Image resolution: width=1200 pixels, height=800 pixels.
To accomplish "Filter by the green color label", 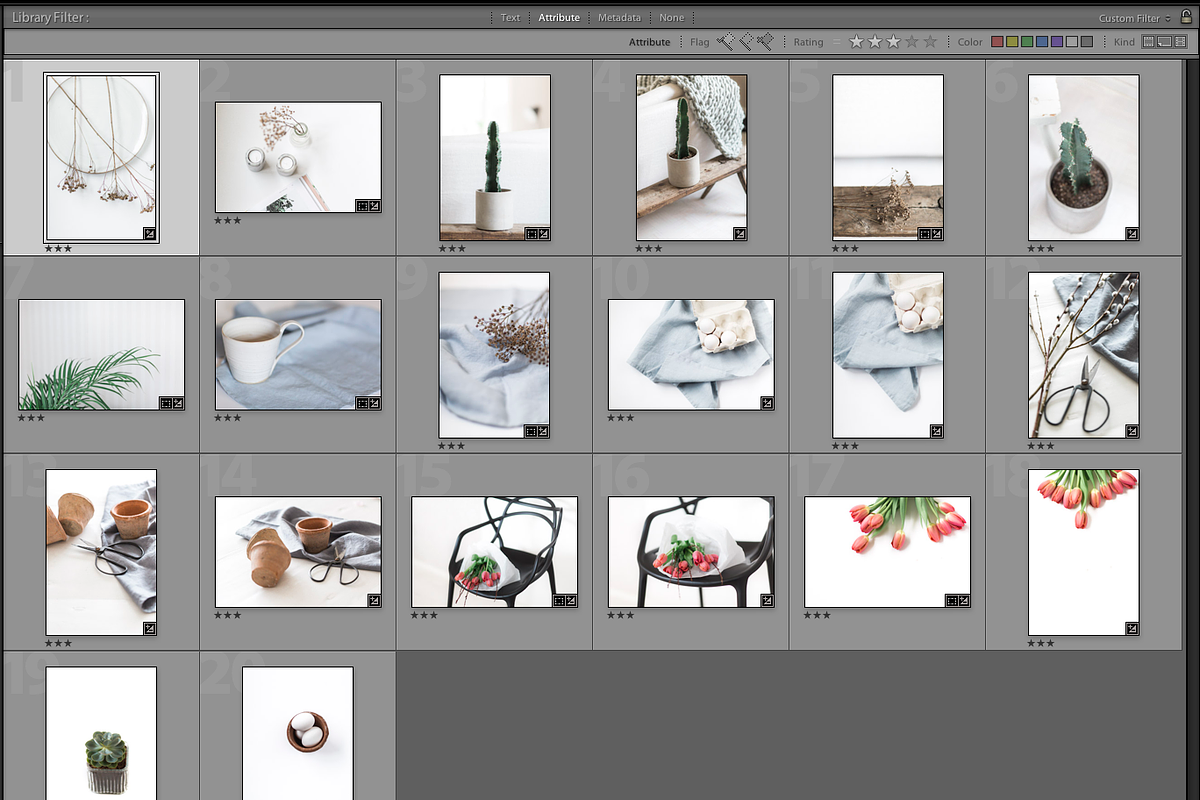I will (1027, 42).
